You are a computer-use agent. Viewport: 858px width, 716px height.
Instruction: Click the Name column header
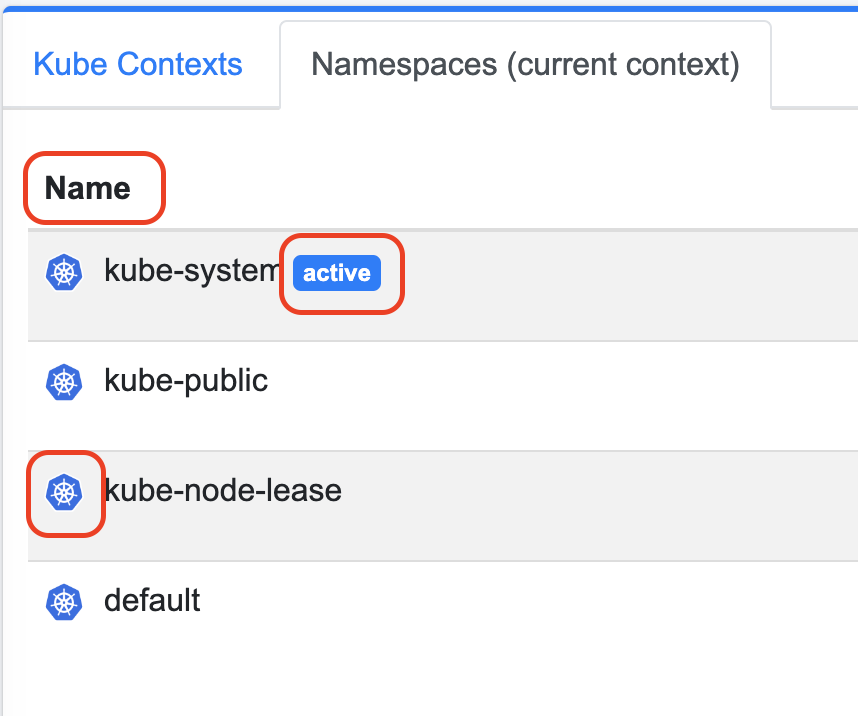pyautogui.click(x=88, y=188)
